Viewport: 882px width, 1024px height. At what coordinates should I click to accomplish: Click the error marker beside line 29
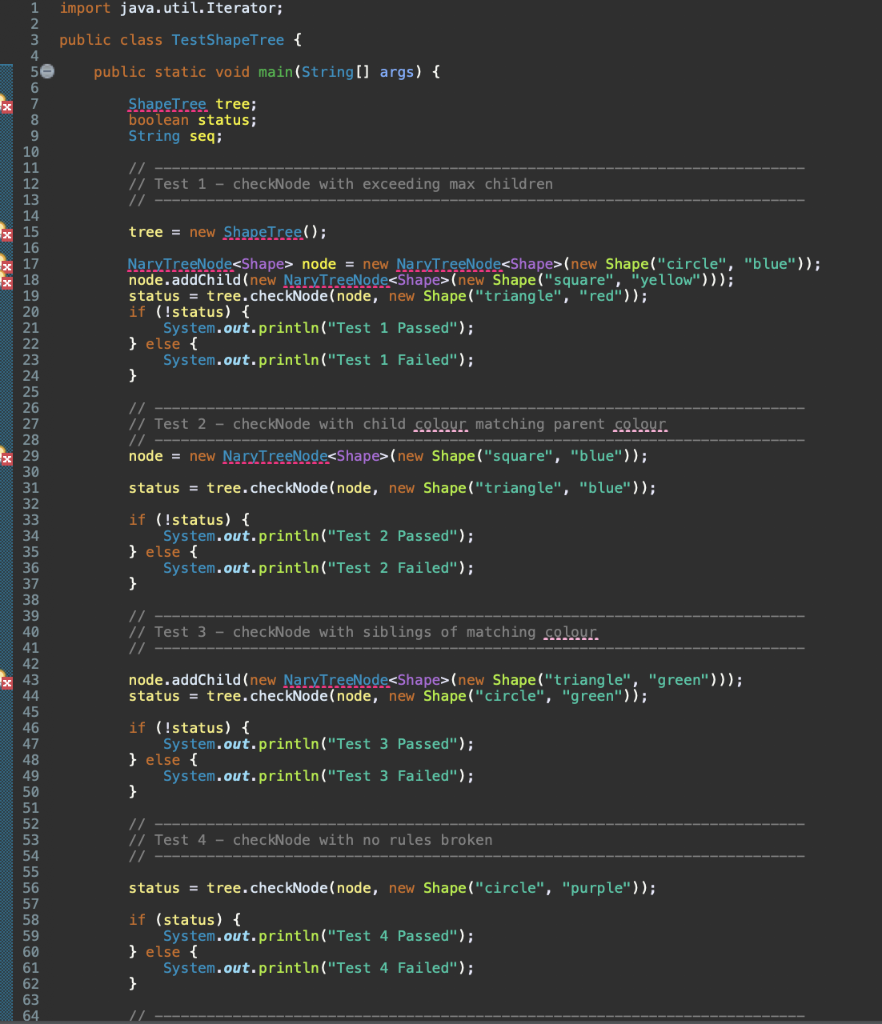[6, 457]
